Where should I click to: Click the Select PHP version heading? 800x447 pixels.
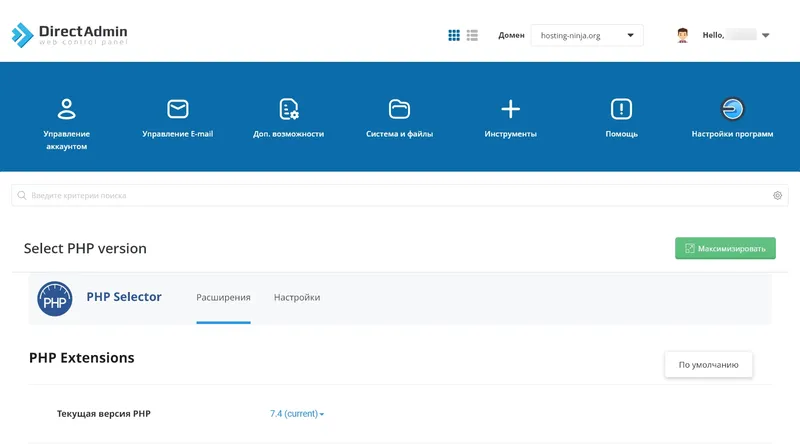[85, 249]
